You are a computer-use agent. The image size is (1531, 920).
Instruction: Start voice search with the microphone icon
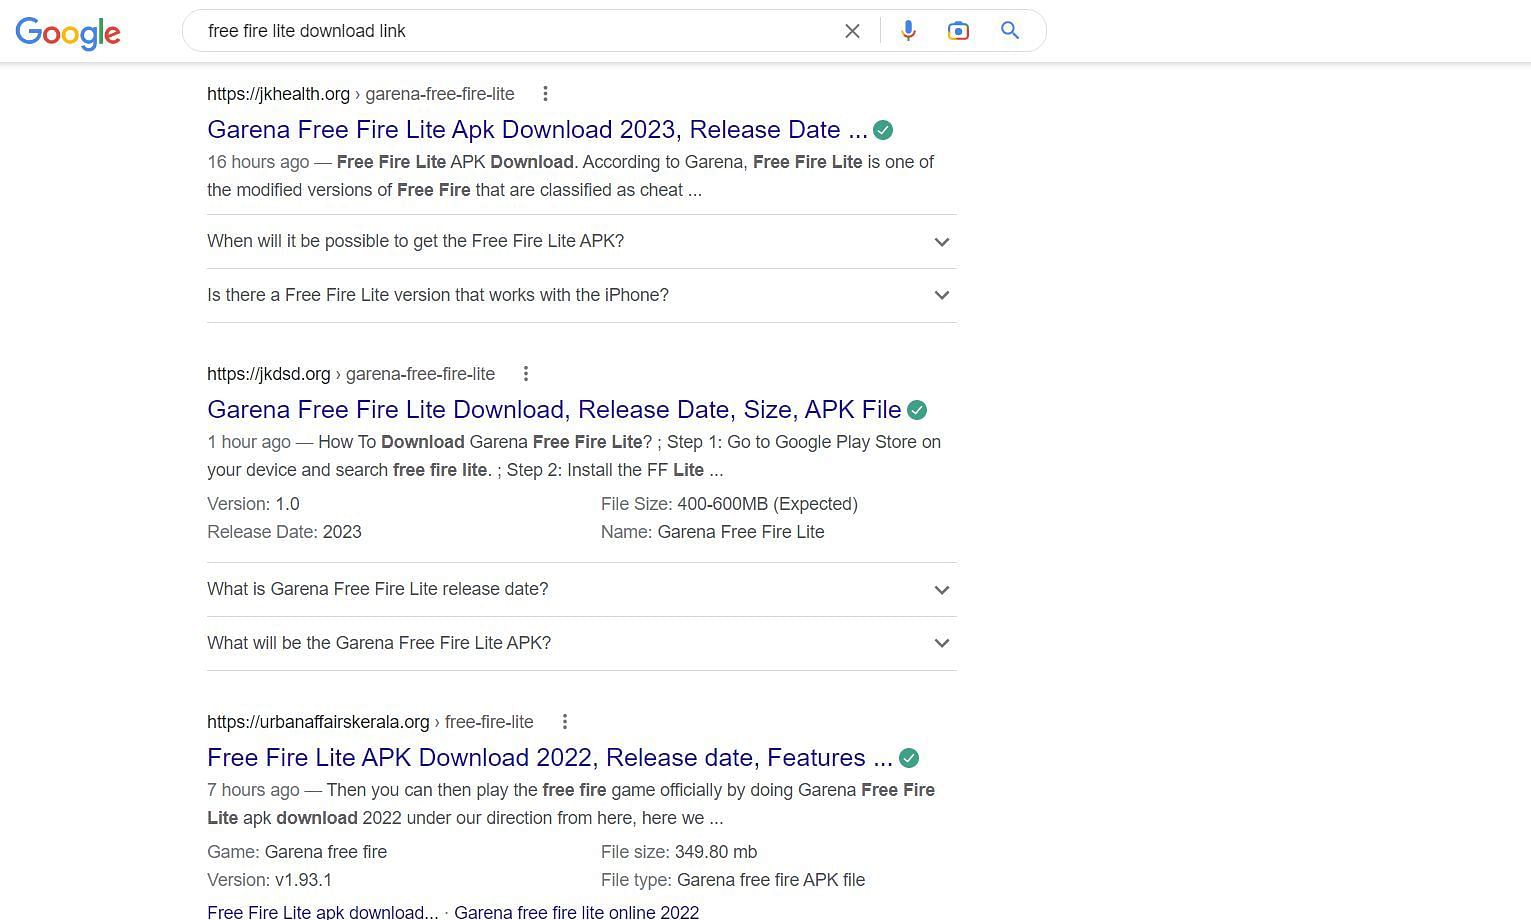908,31
